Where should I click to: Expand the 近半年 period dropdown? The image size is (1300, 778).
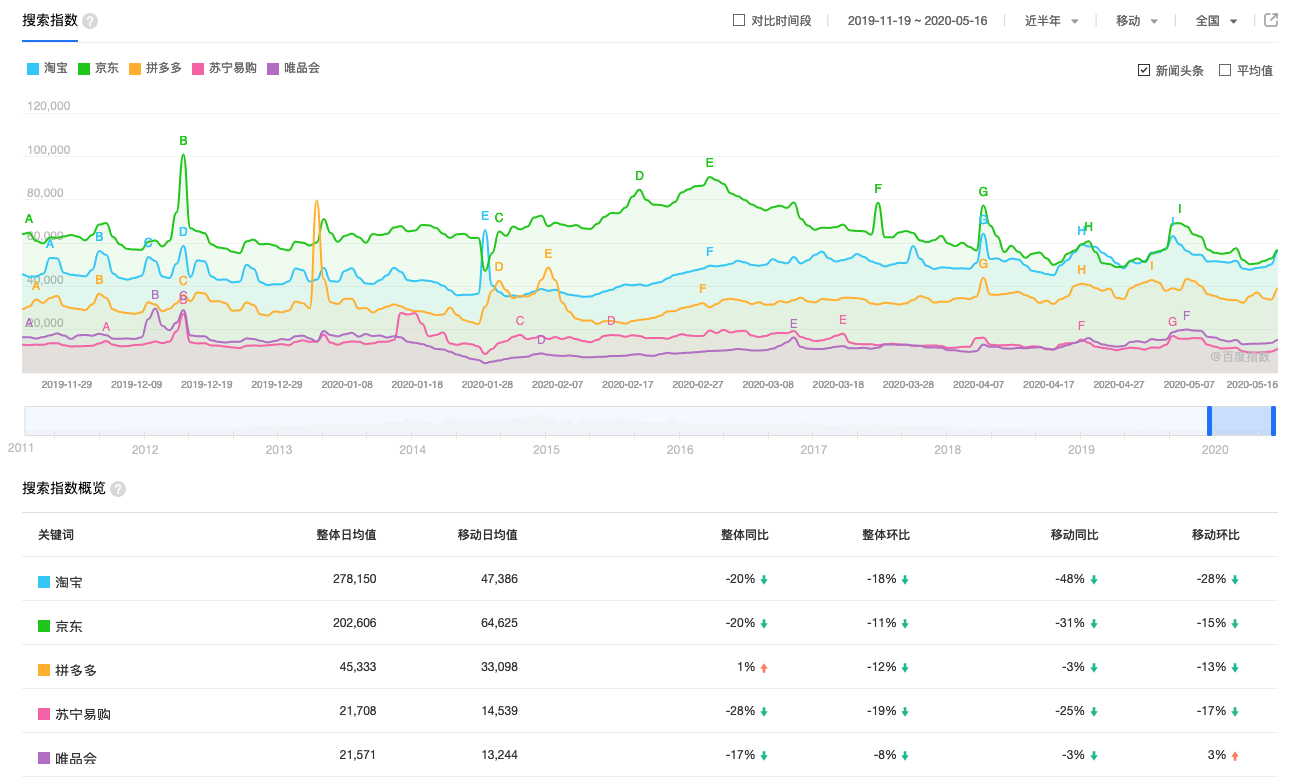(1051, 21)
